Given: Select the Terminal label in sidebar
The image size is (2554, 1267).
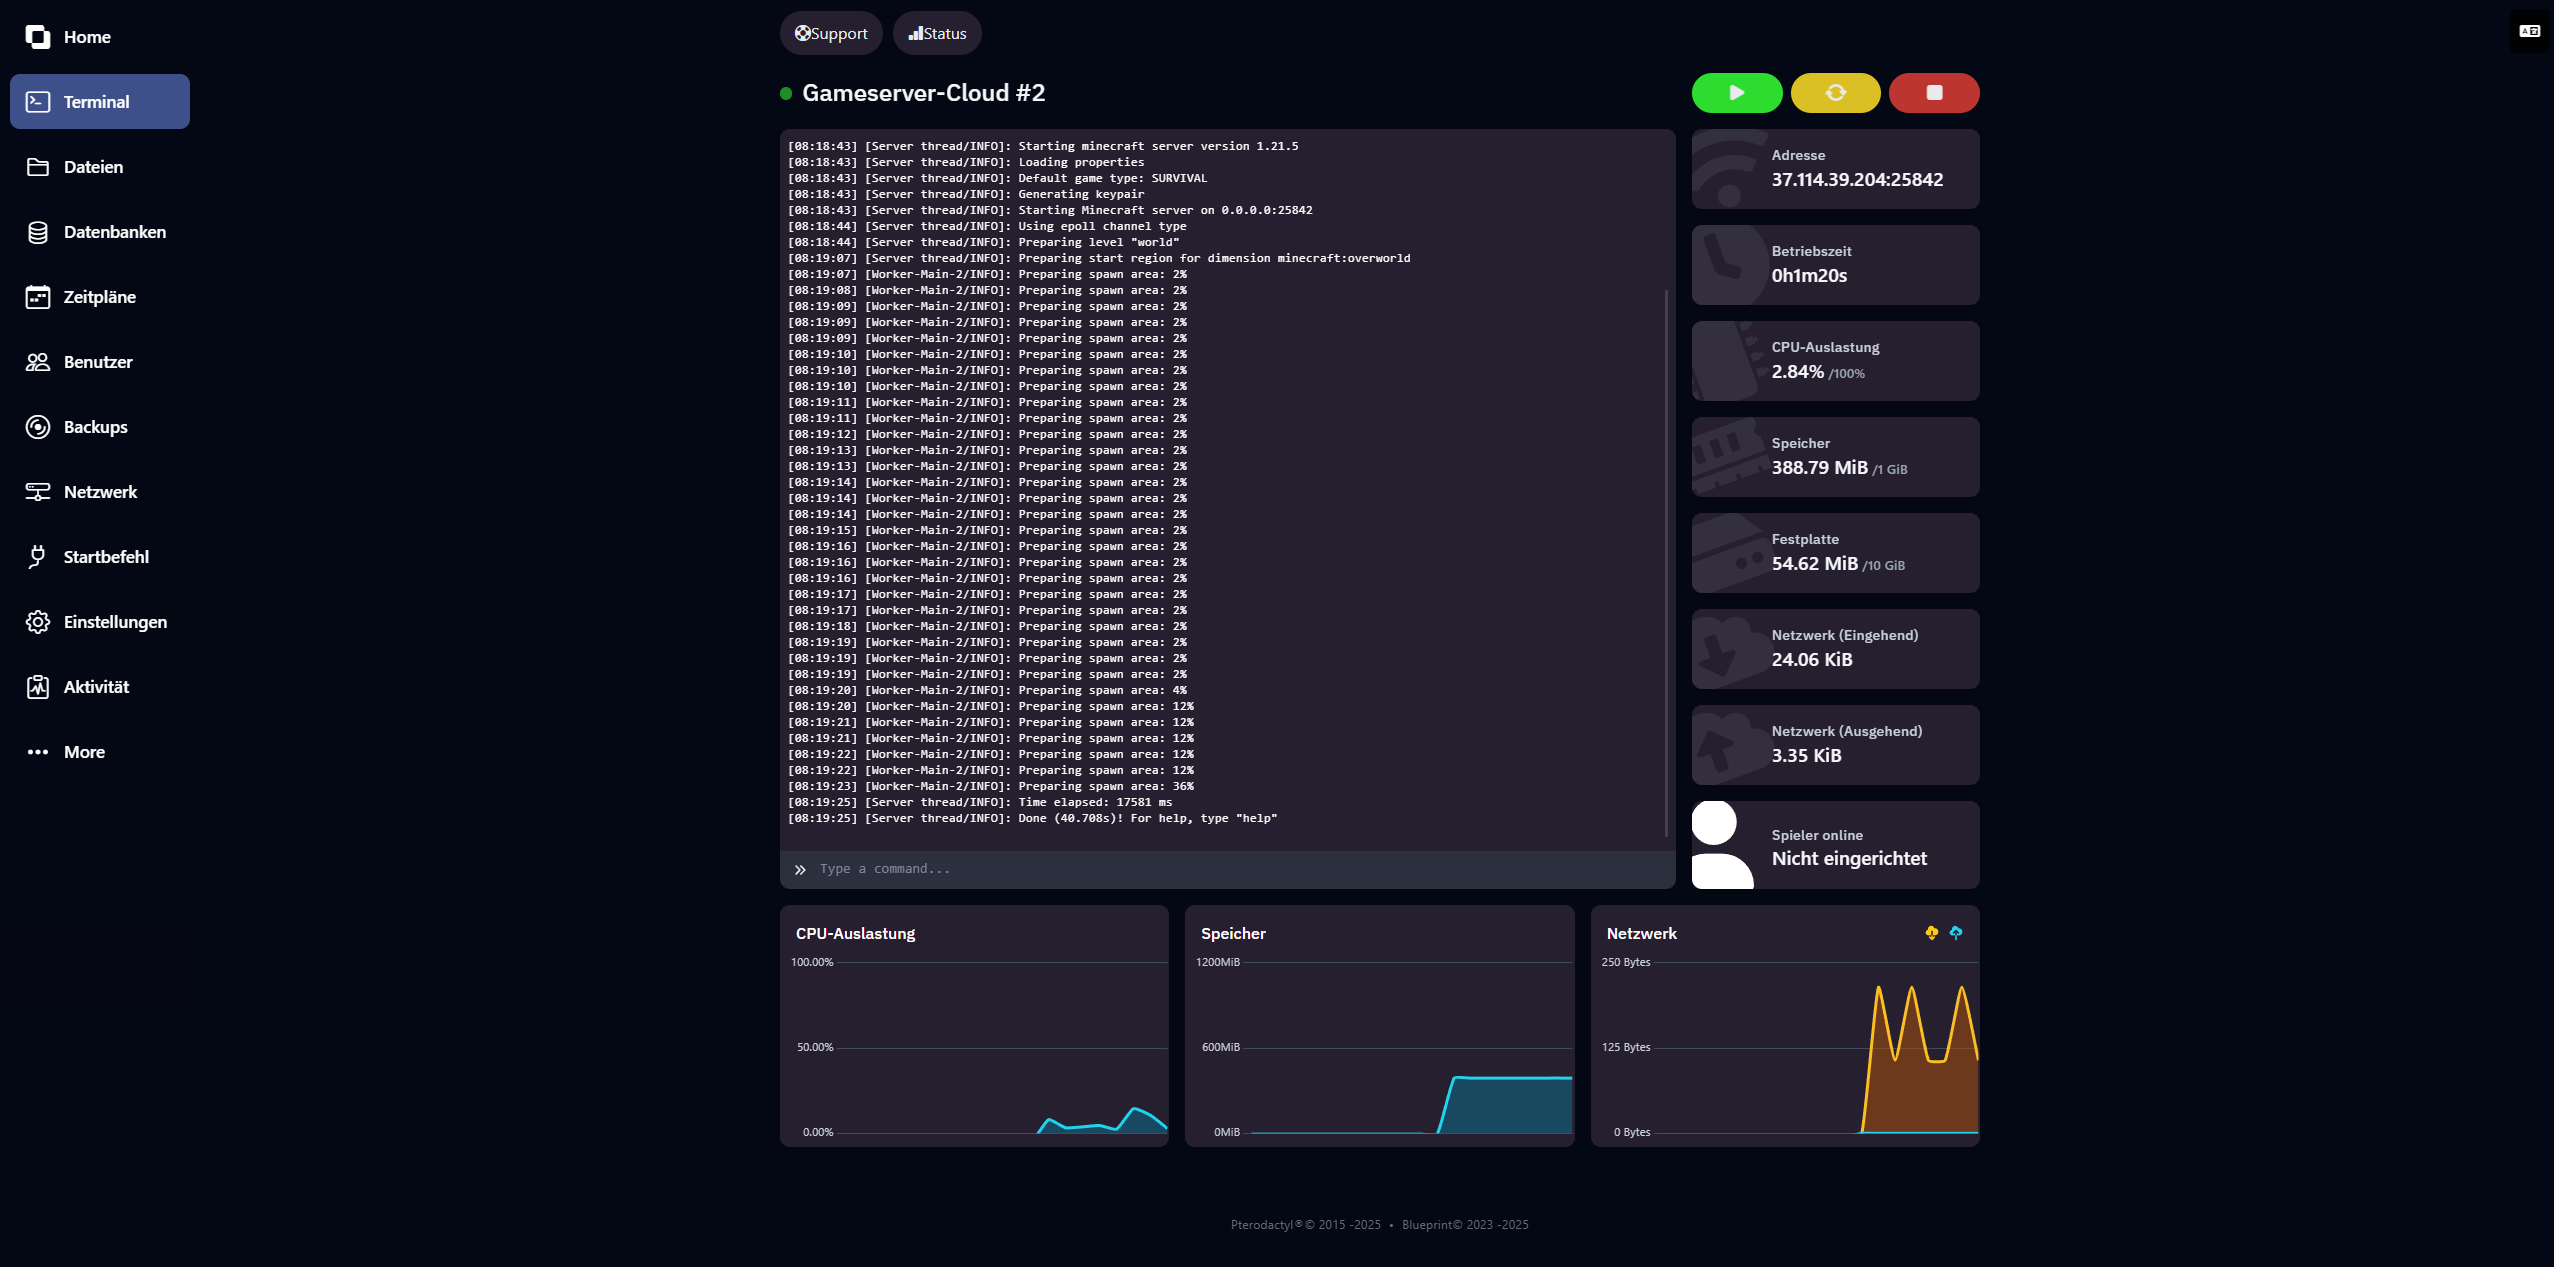Looking at the screenshot, I should coord(96,102).
